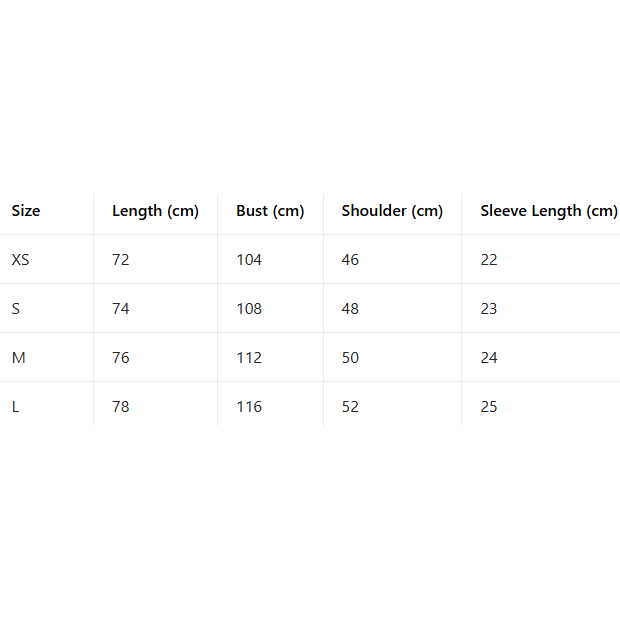The height and width of the screenshot is (620, 620).
Task: Click sleeve length value 23
Action: pos(489,309)
